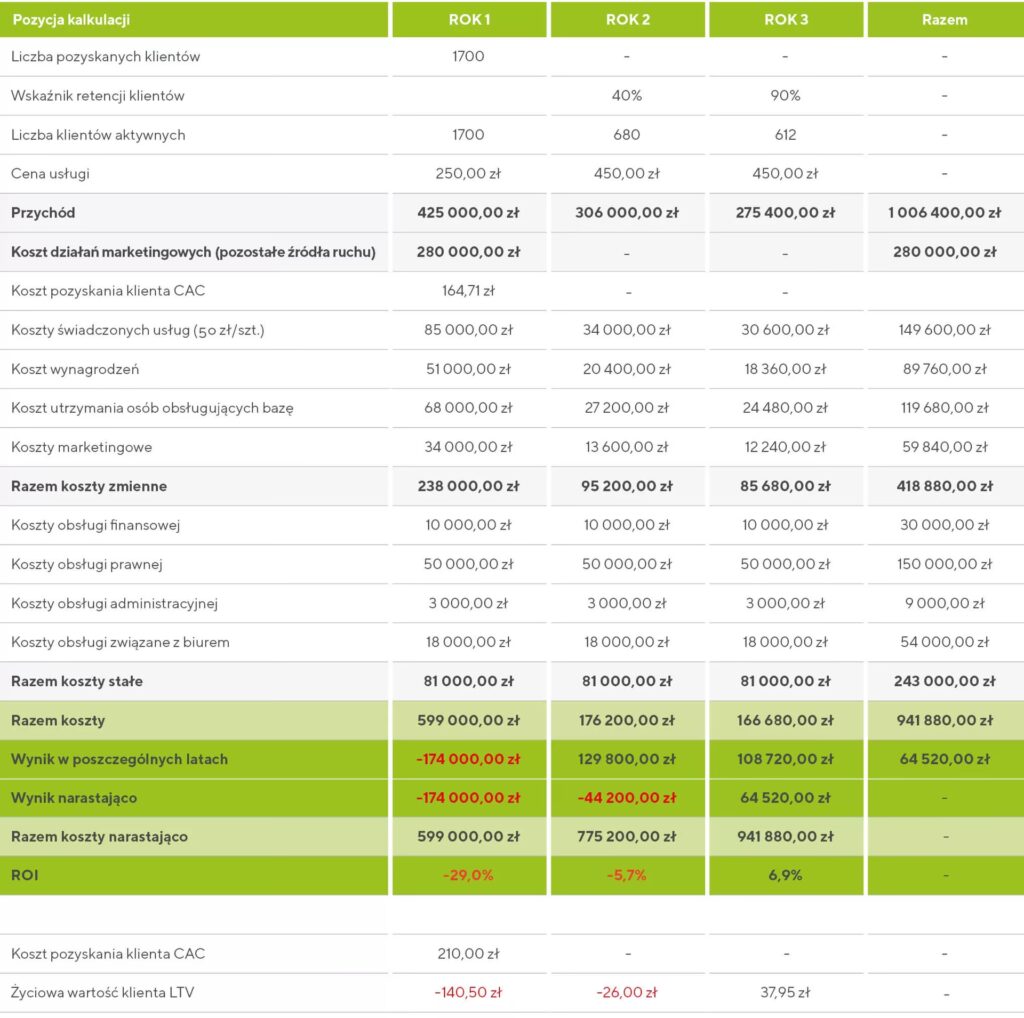The width and height of the screenshot is (1024, 1018).
Task: Select the red -44 200,00 zł cumulative result
Action: coord(627,798)
